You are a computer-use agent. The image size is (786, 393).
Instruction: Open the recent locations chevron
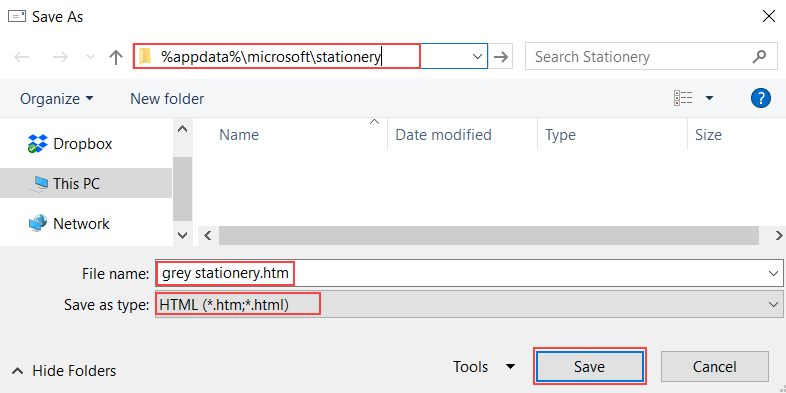[x=91, y=57]
